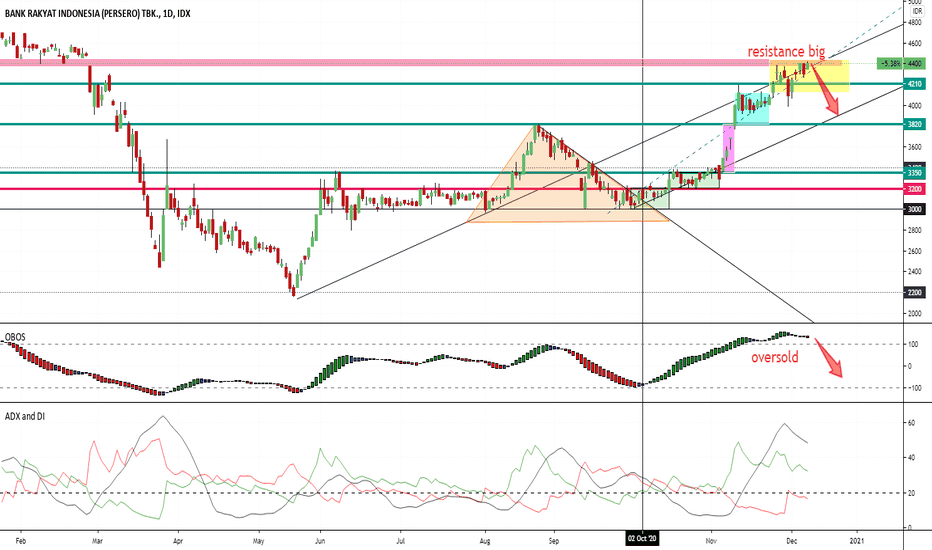Click the Mar label on the time axis
Image resolution: width=932 pixels, height=550 pixels.
coord(97,541)
